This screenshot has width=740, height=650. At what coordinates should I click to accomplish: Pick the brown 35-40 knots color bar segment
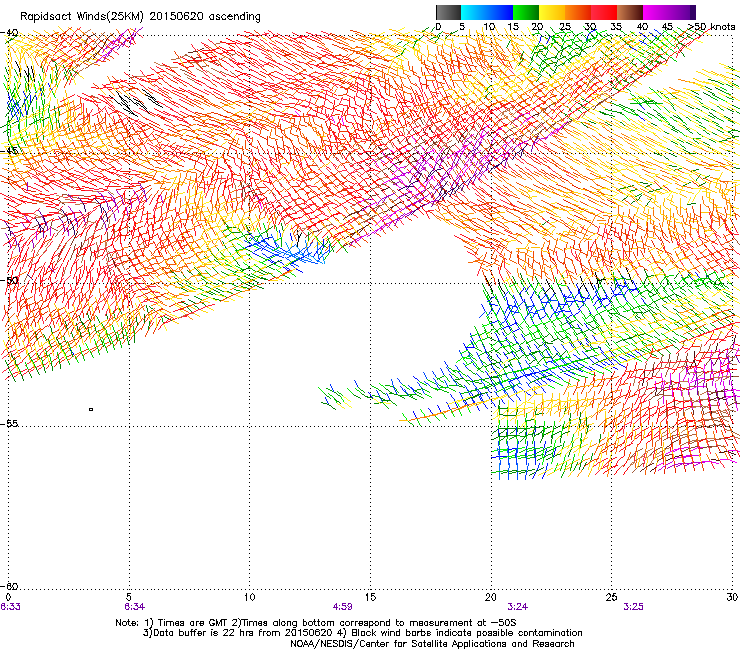click(630, 12)
